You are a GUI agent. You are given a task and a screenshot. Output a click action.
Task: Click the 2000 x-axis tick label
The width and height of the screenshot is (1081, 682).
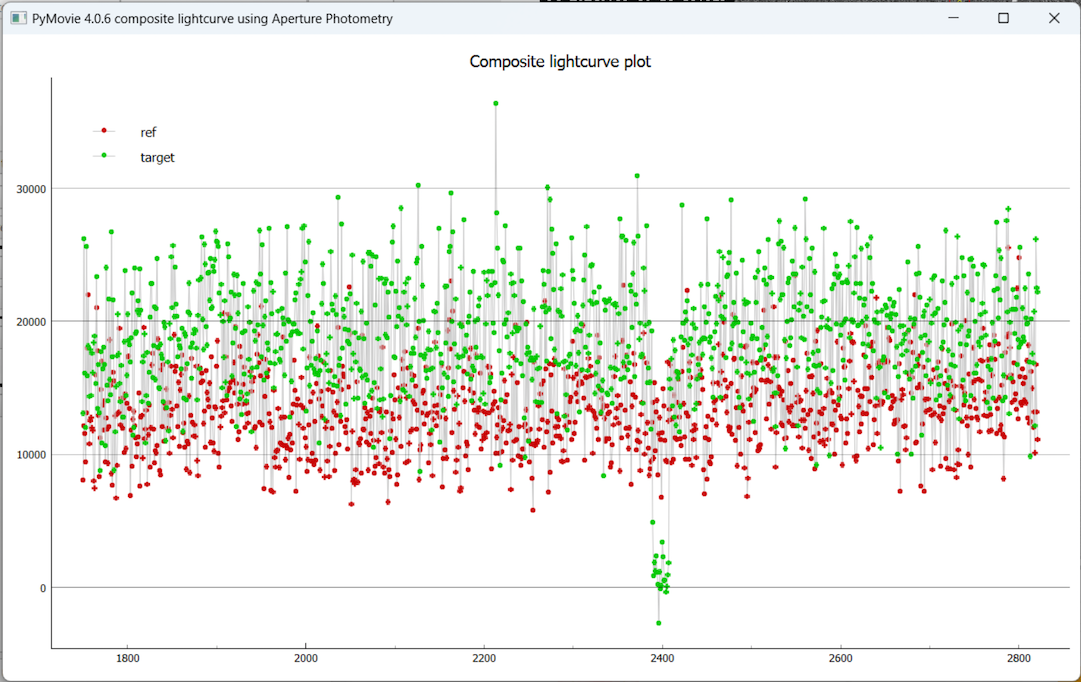[305, 658]
